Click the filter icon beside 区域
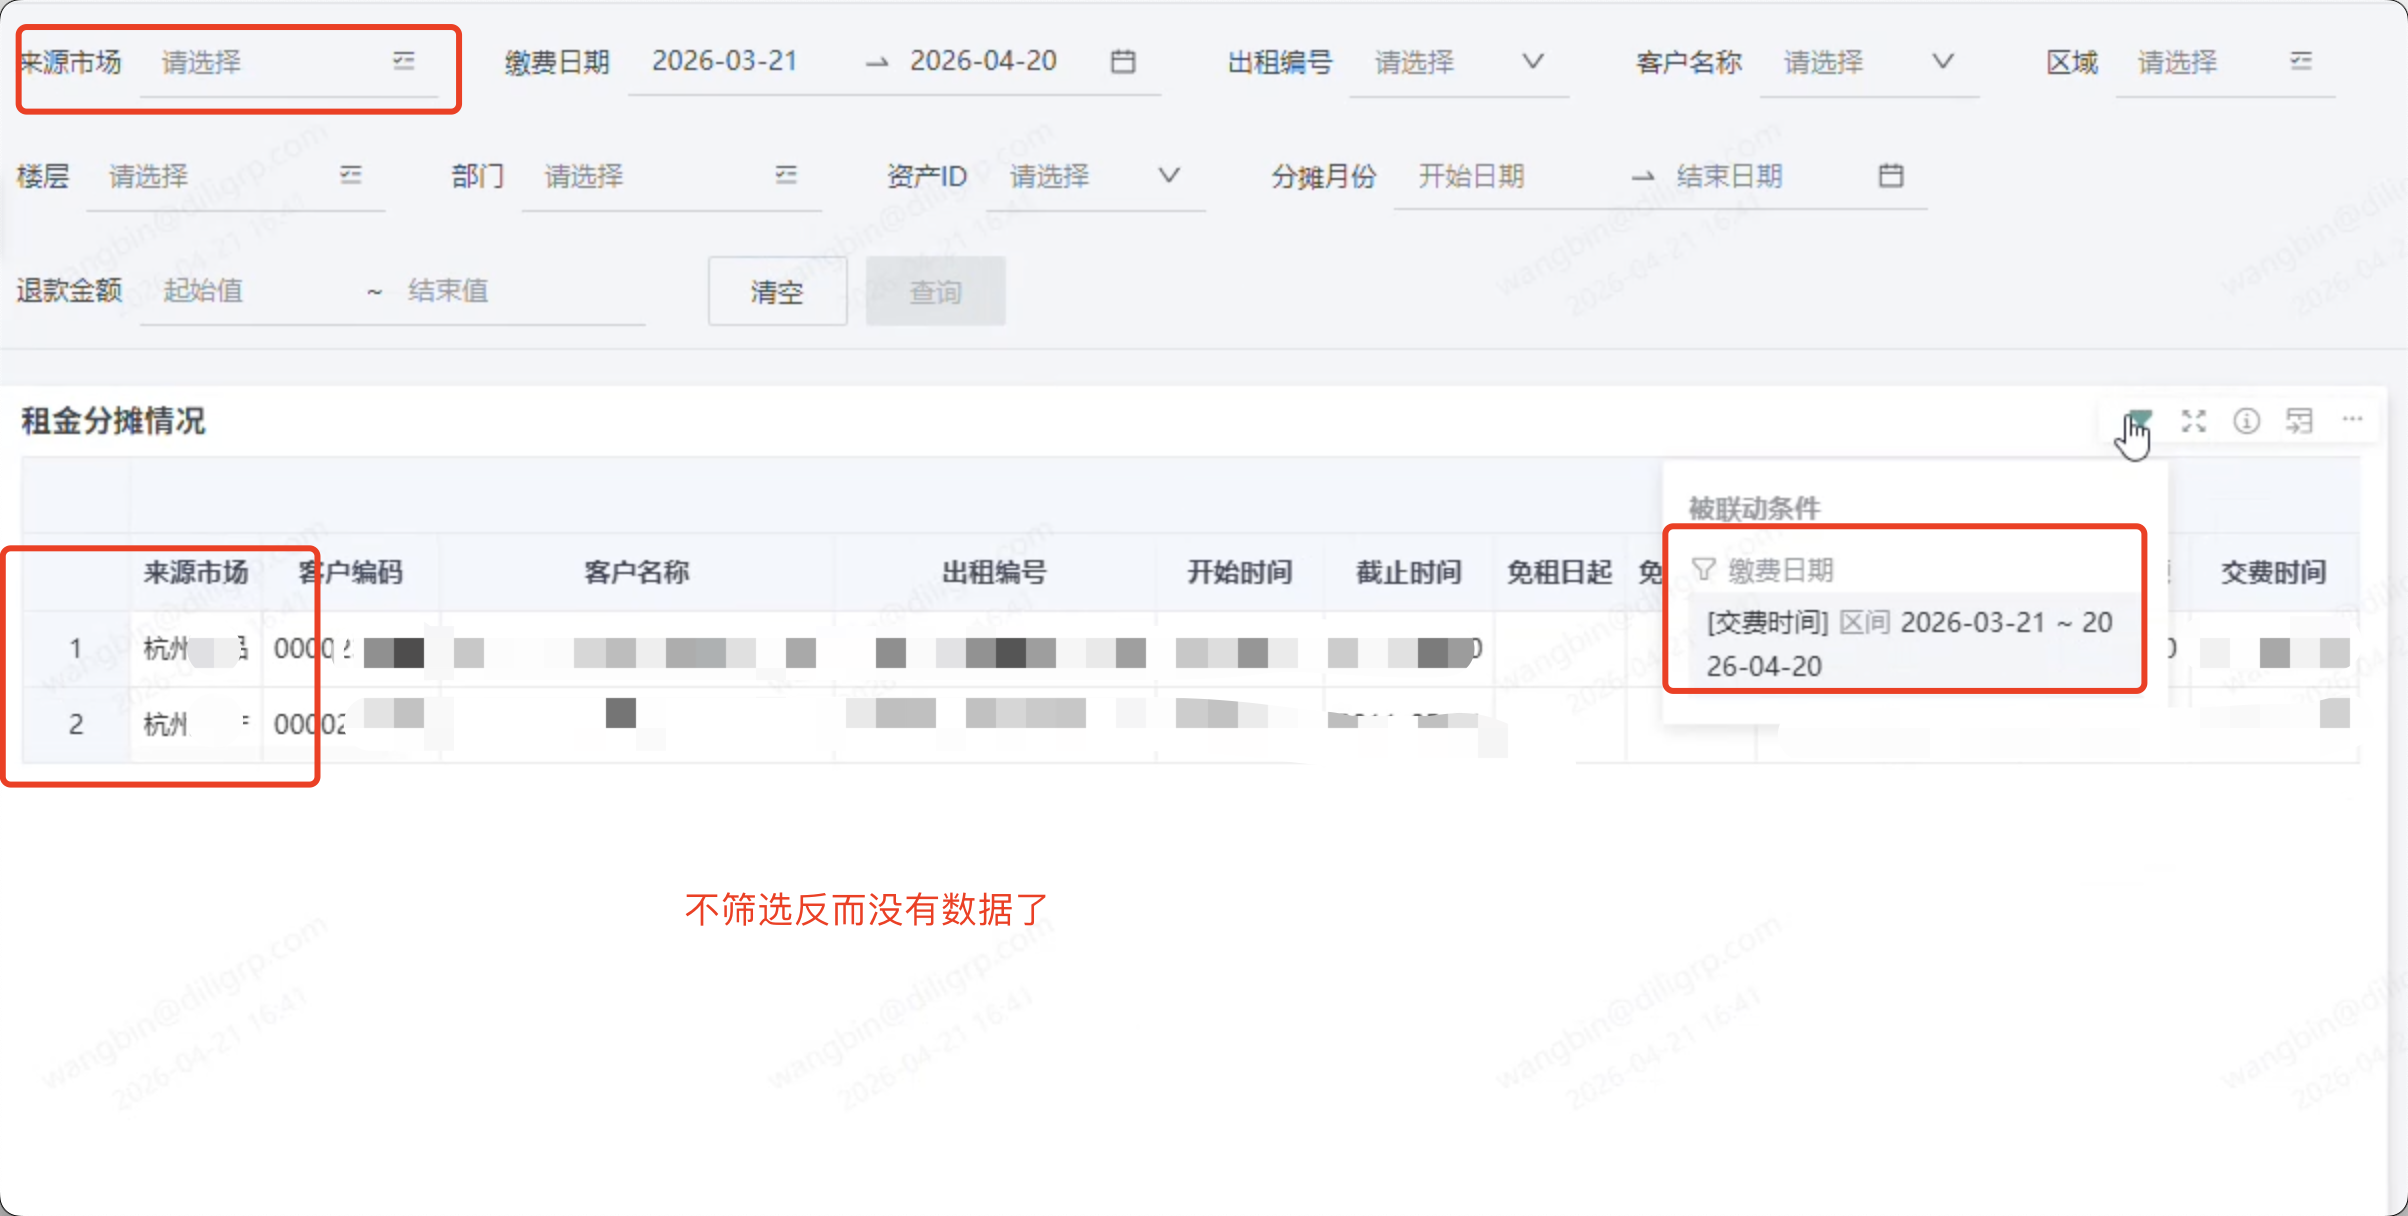 [x=2301, y=61]
